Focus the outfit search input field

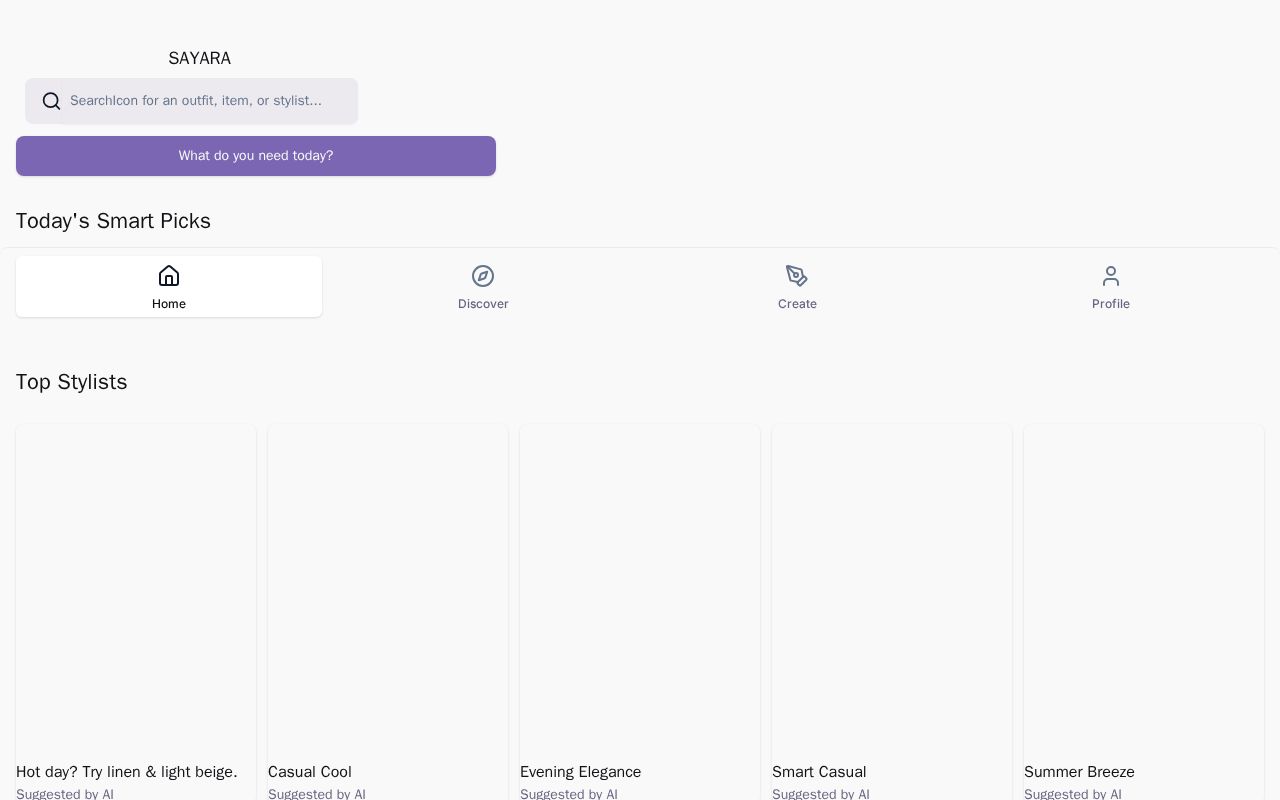(192, 101)
